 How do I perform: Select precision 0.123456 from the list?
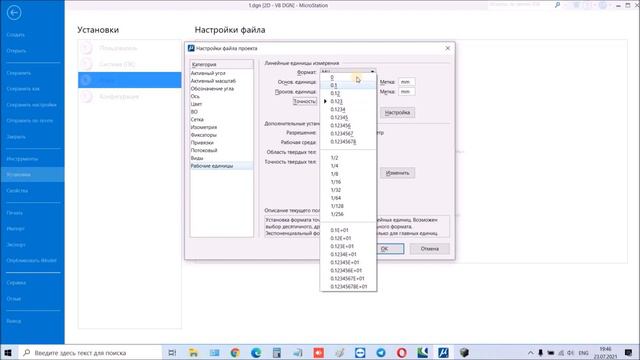(x=348, y=126)
